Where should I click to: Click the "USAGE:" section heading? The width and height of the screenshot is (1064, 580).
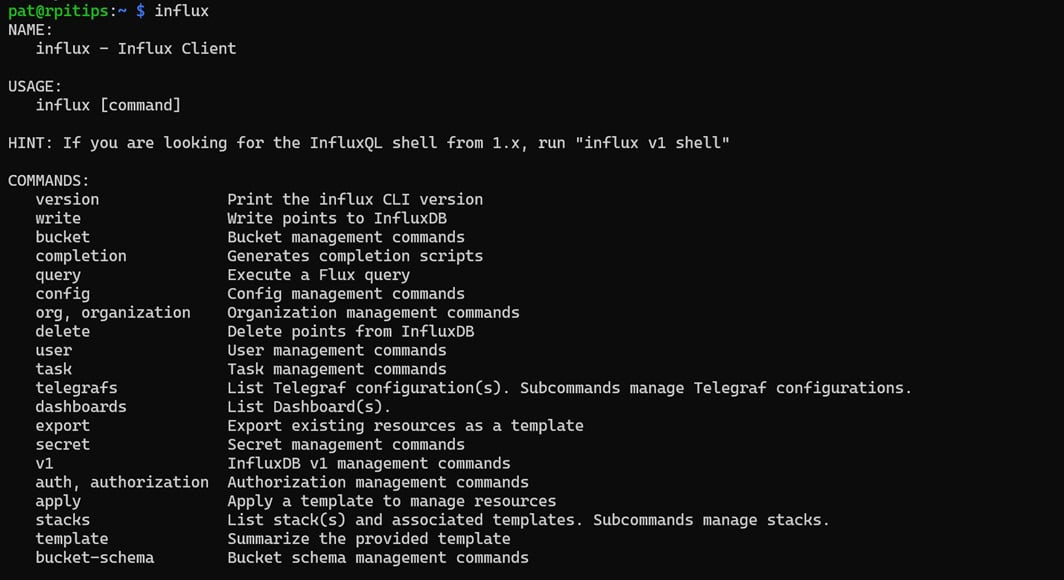[35, 87]
